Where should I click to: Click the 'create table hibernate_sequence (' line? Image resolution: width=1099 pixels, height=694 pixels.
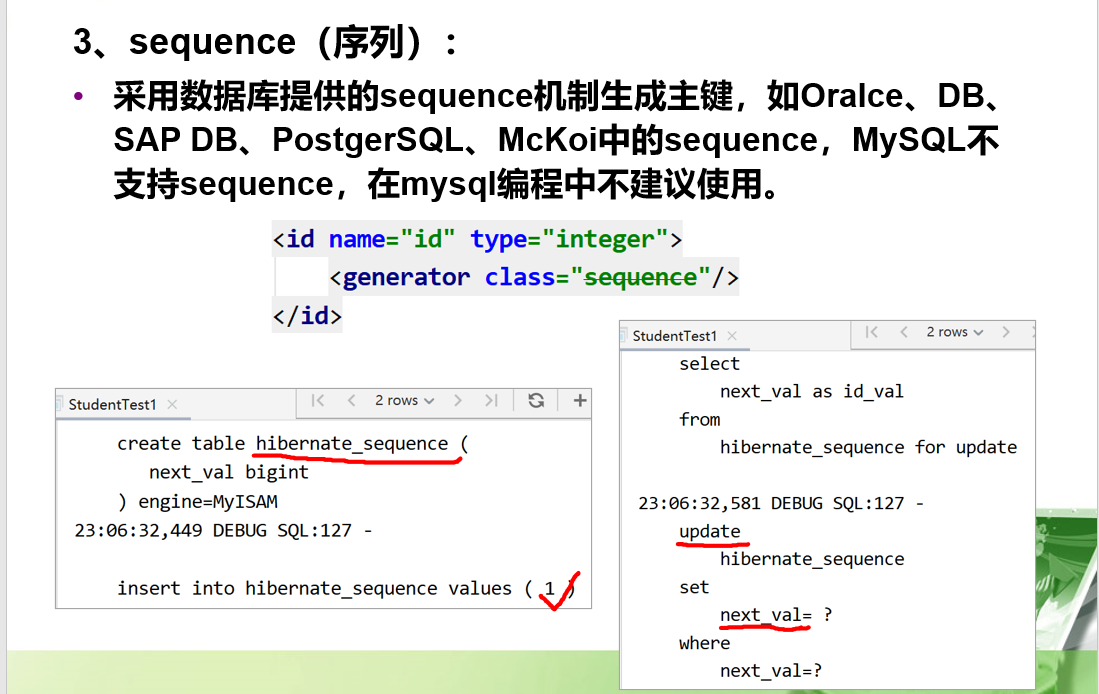click(x=292, y=444)
